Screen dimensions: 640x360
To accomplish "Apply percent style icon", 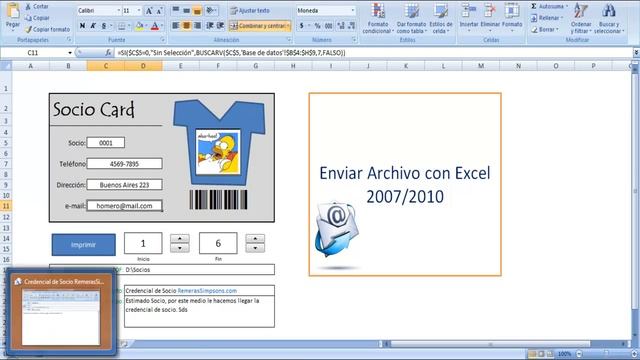I will [x=318, y=26].
